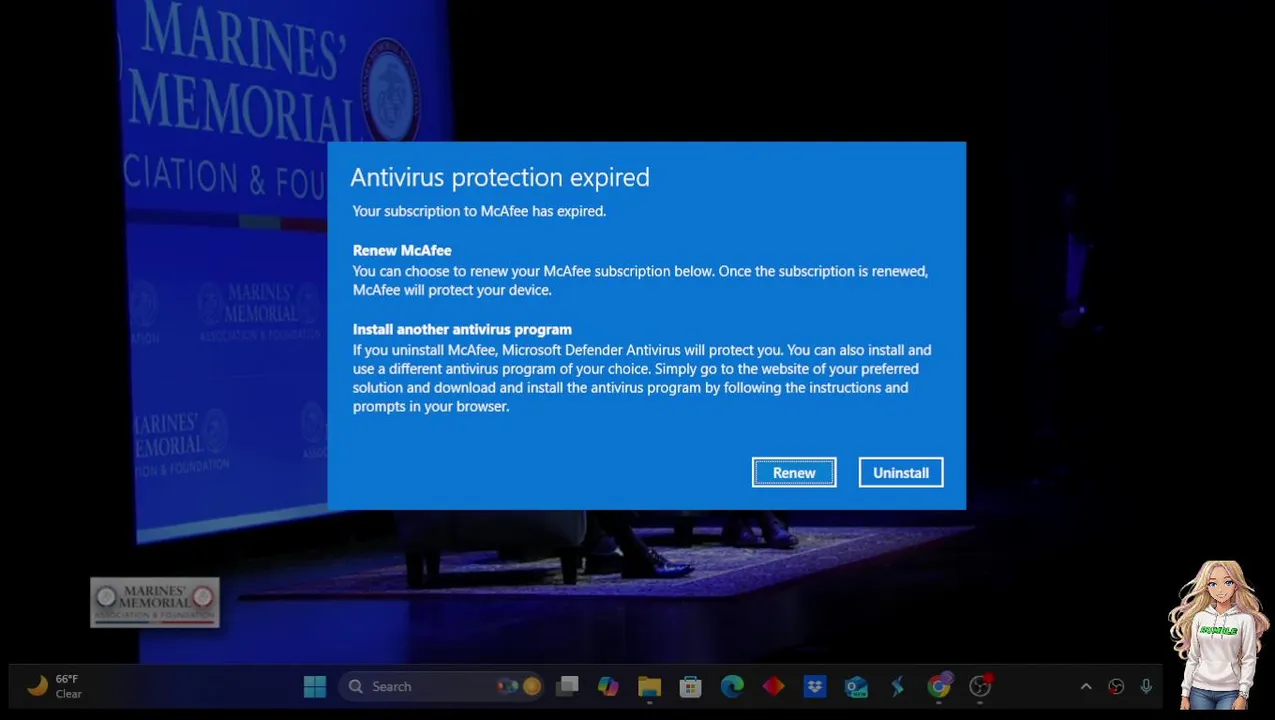Open the blue lightning-bolt app in taskbar
Image resolution: width=1275 pixels, height=720 pixels.
tap(897, 686)
